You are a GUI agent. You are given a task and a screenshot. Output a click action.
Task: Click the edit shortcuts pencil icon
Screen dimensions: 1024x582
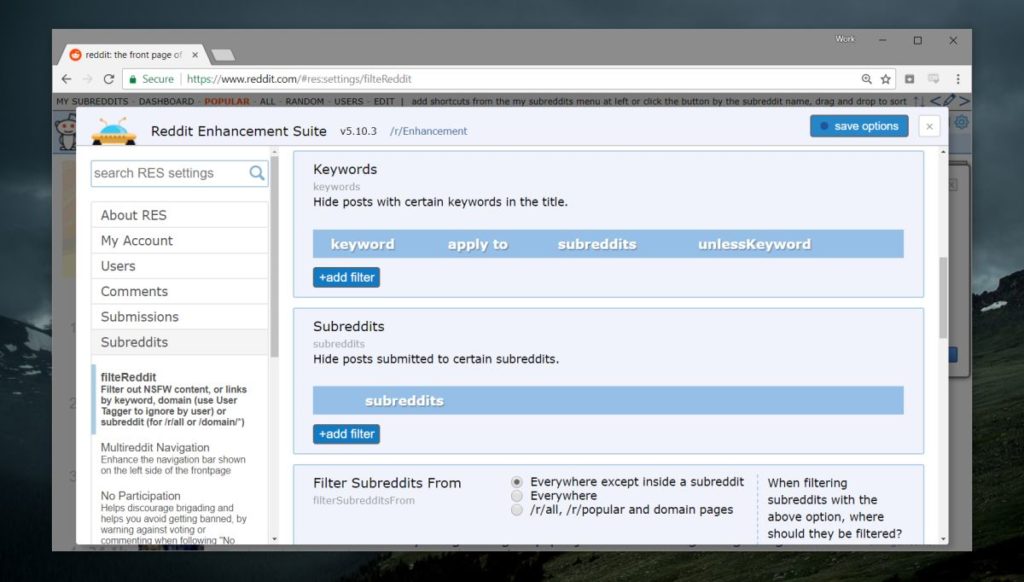pyautogui.click(x=949, y=101)
